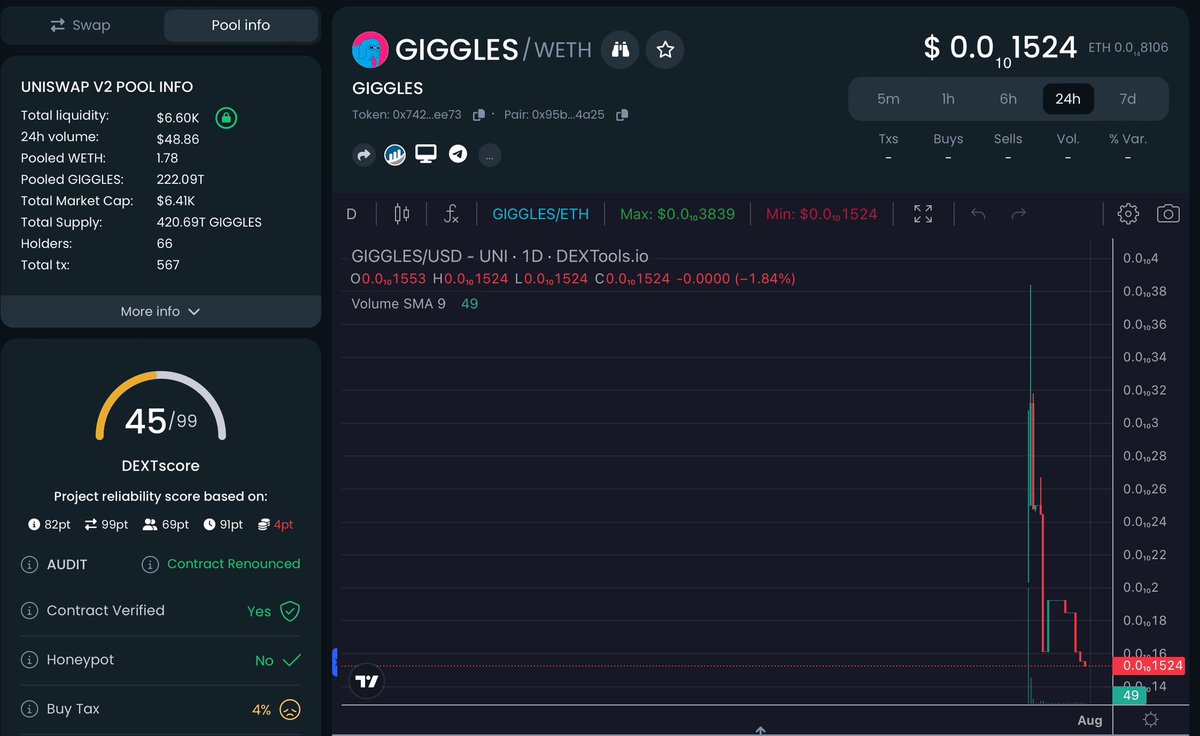Click the info icon beside AUDIT
Viewport: 1200px width, 736px height.
(30, 565)
